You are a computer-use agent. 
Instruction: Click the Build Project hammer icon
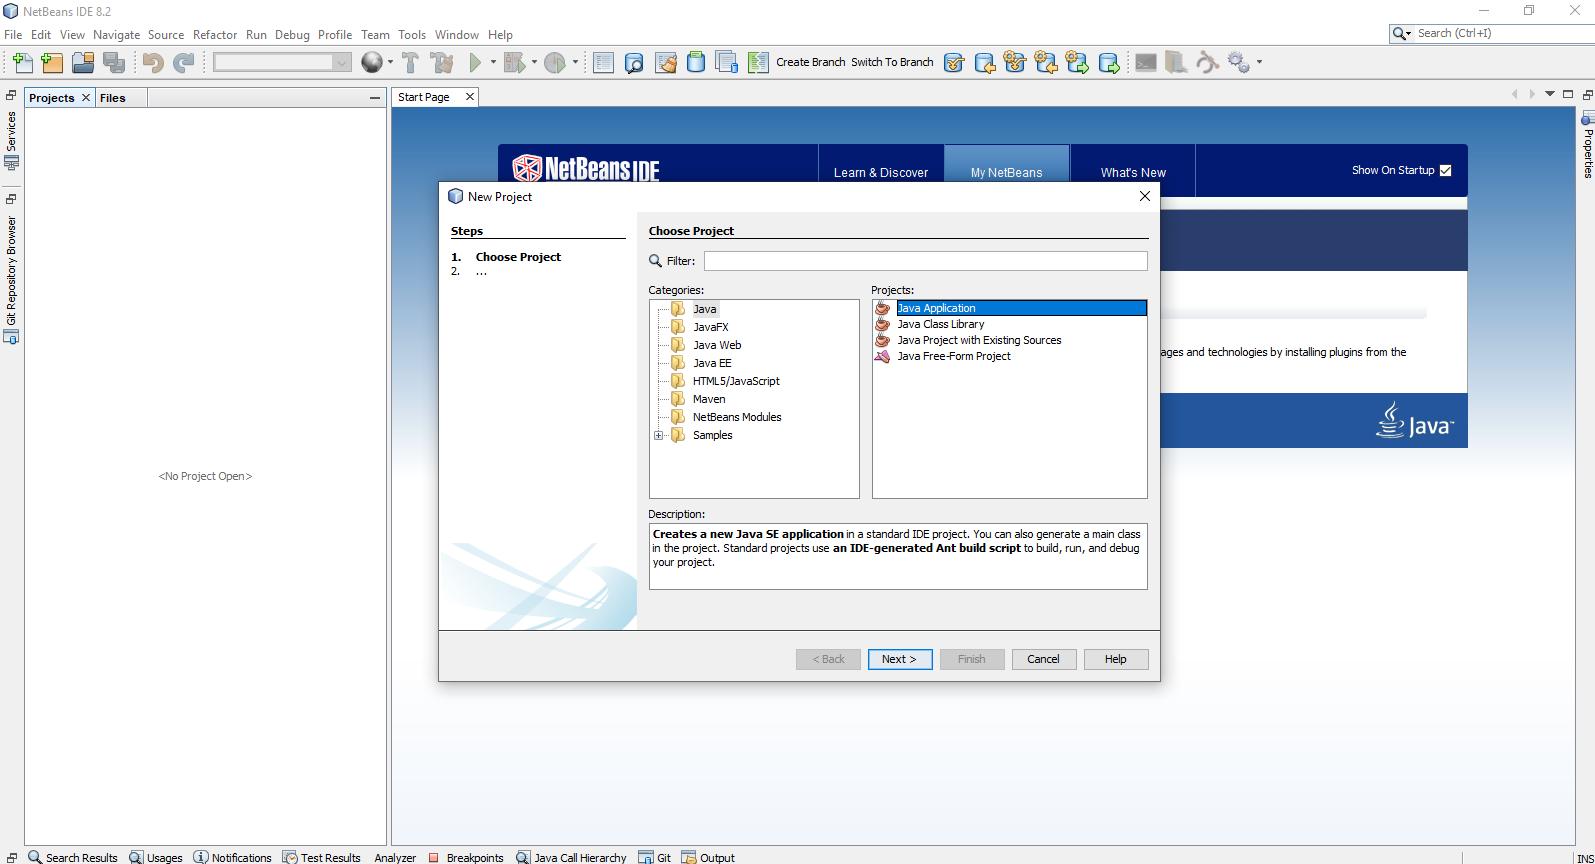(410, 62)
